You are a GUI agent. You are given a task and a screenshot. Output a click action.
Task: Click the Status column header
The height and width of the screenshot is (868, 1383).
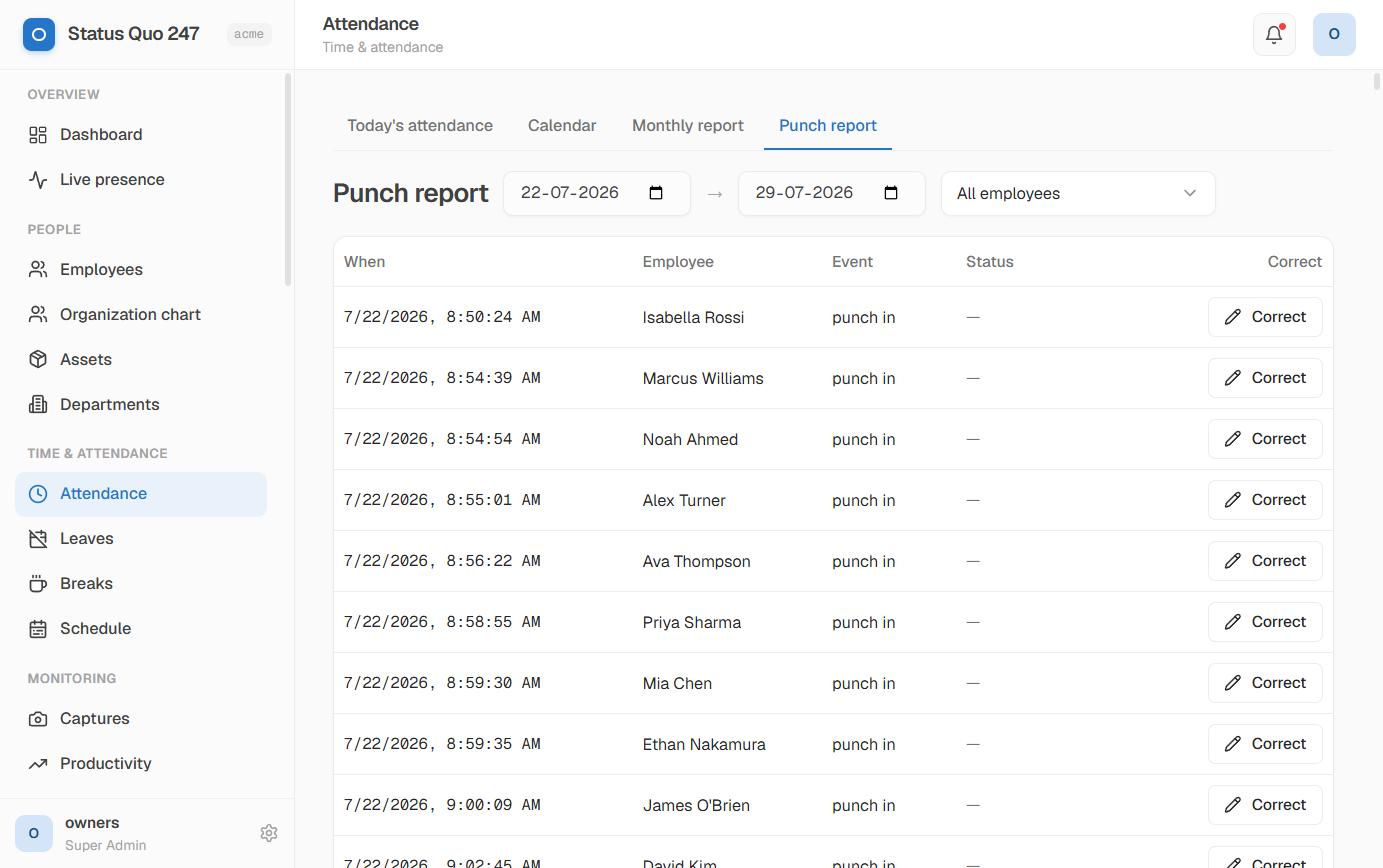990,262
